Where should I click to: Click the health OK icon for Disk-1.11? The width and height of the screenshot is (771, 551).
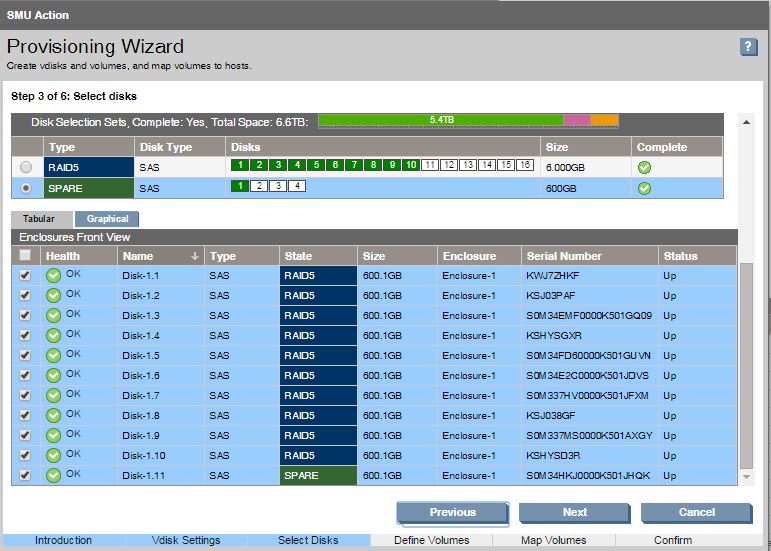coord(53,475)
